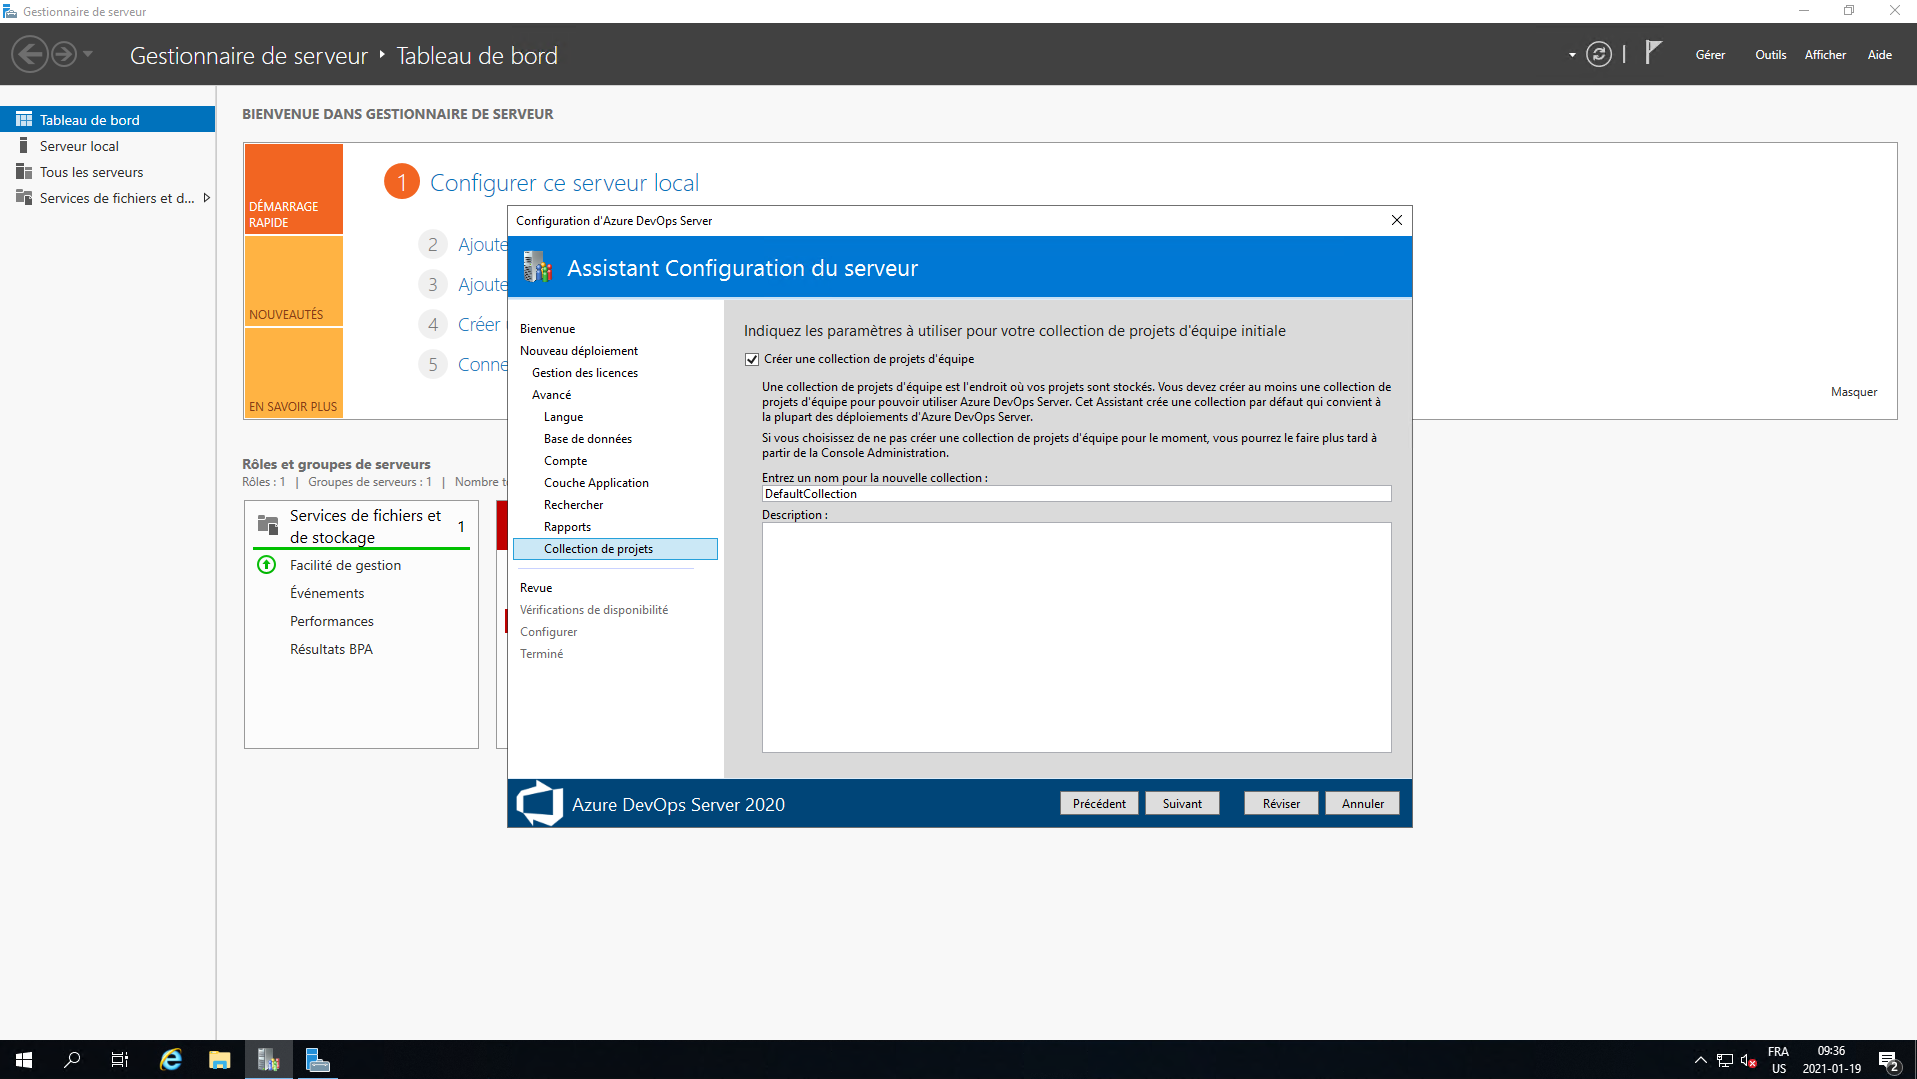1917x1079 pixels.
Task: Click the Précédent button
Action: click(x=1099, y=804)
